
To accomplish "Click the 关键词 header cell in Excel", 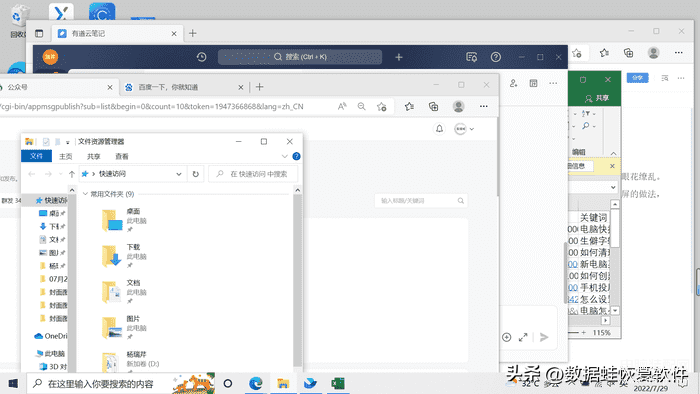I will [594, 218].
